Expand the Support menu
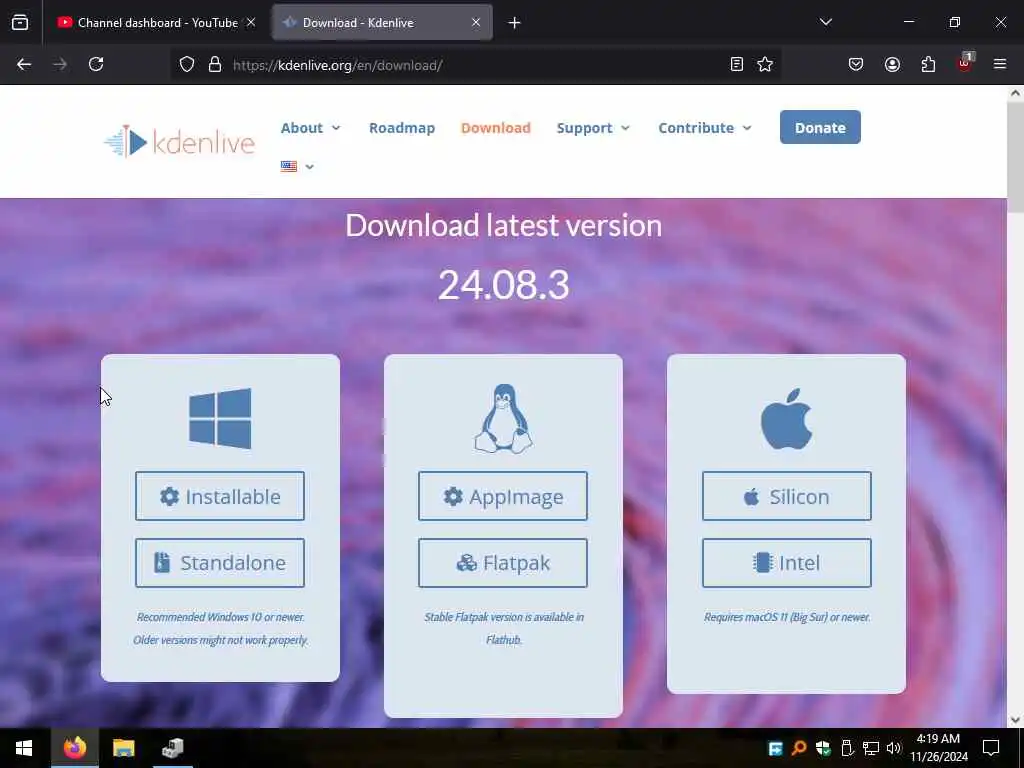Viewport: 1024px width, 768px height. (593, 128)
